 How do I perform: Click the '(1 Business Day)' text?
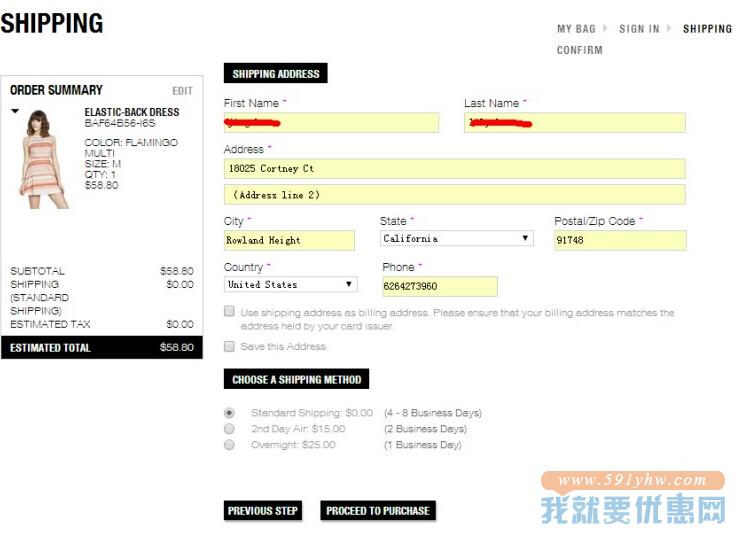[423, 445]
